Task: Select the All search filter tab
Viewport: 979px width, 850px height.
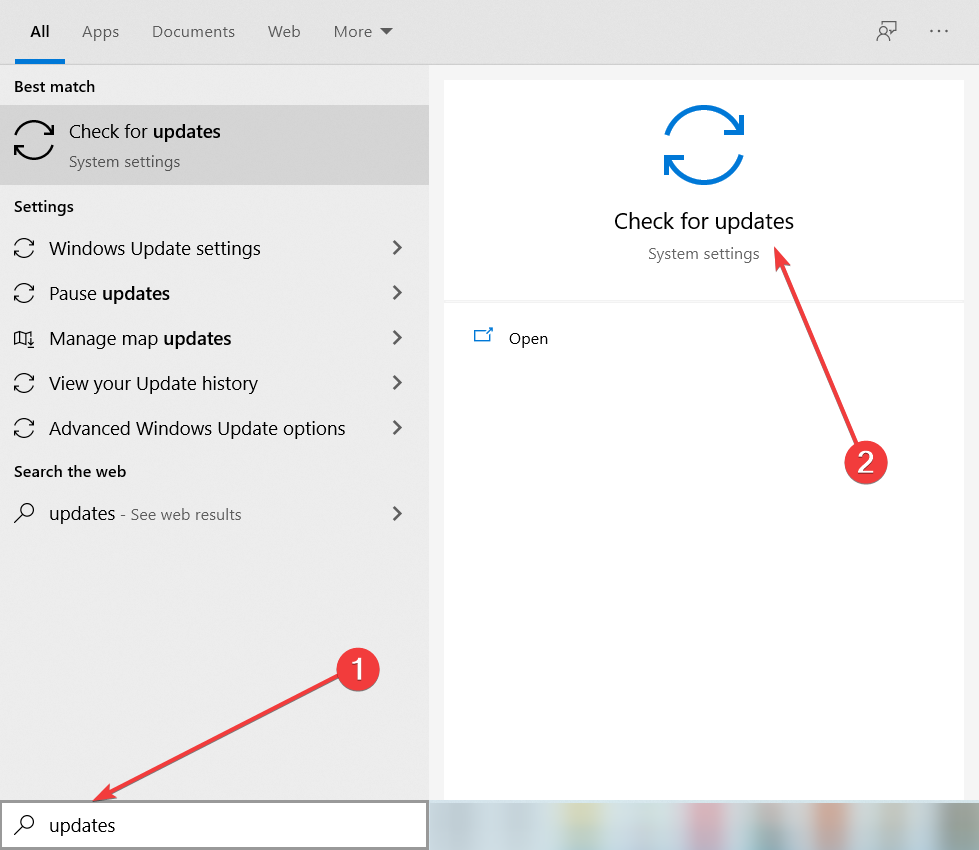Action: (40, 32)
